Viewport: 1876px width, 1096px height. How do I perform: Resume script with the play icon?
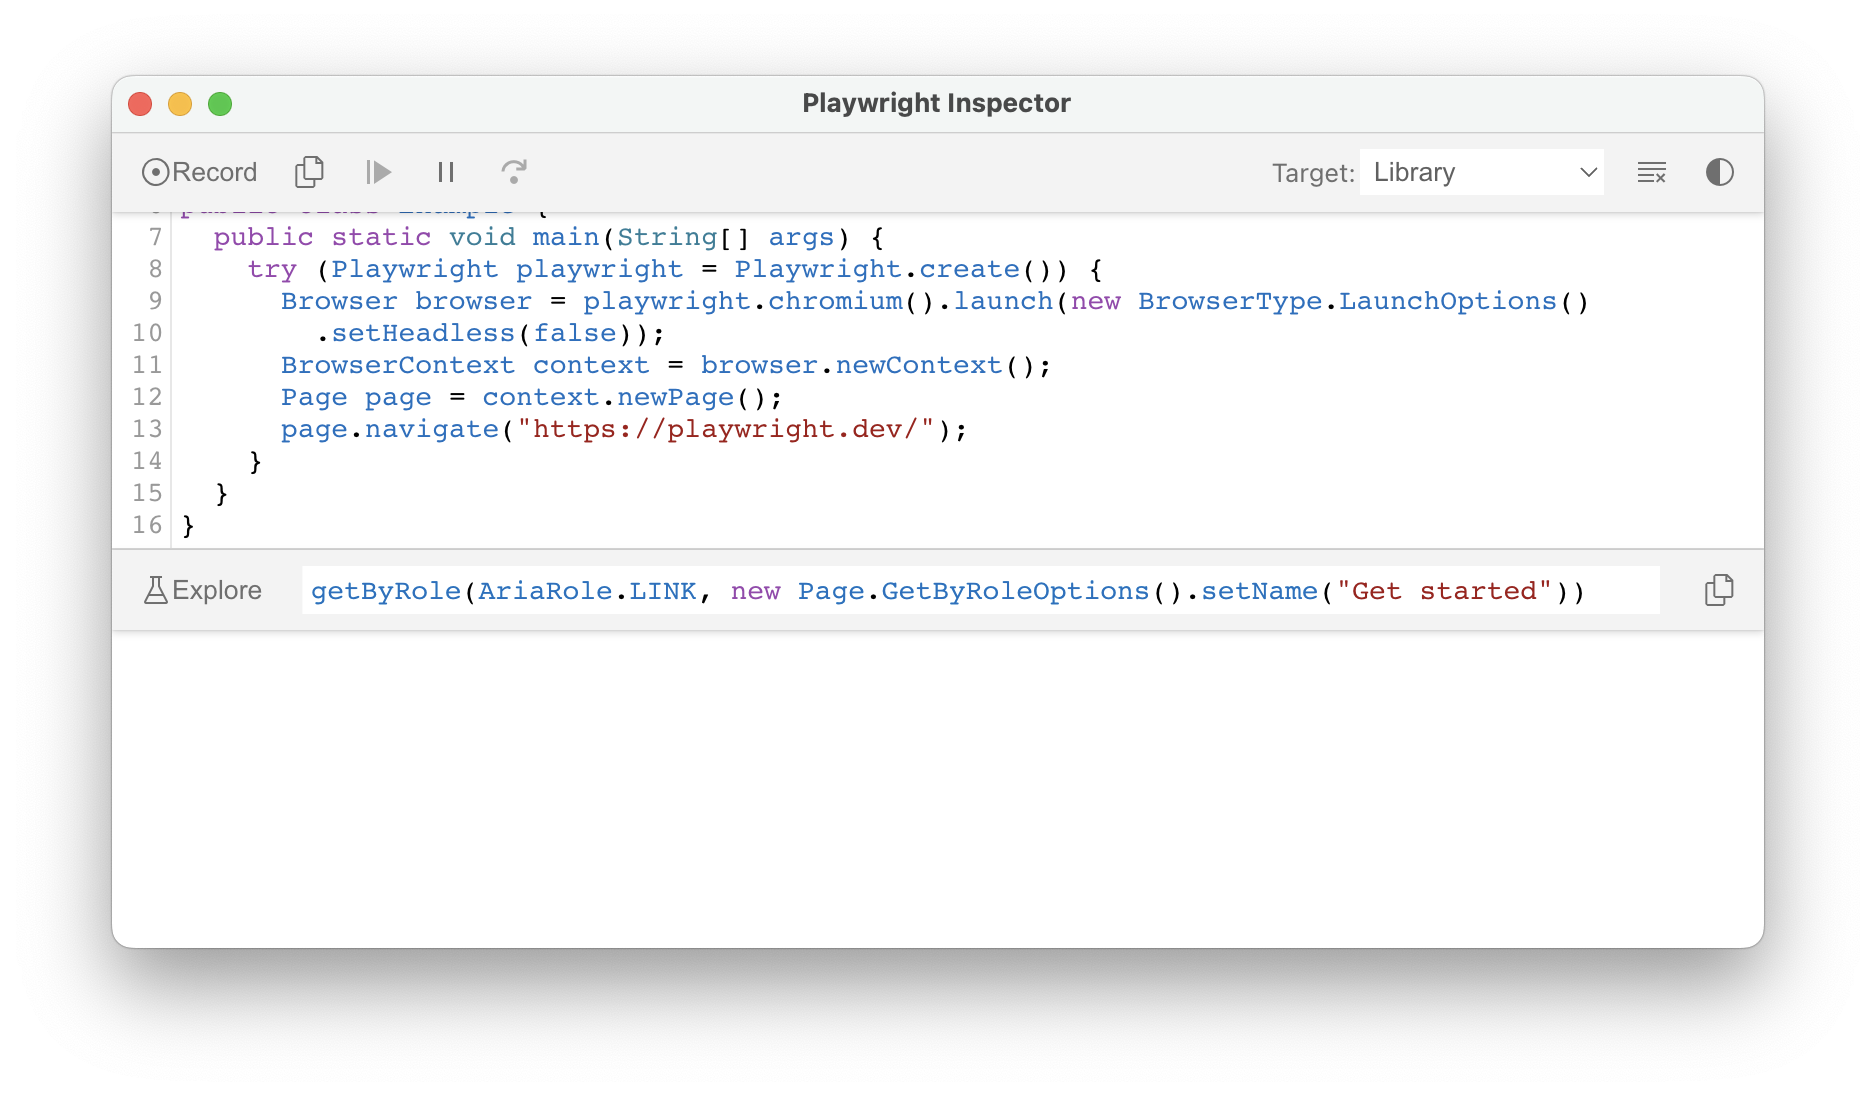pos(378,172)
